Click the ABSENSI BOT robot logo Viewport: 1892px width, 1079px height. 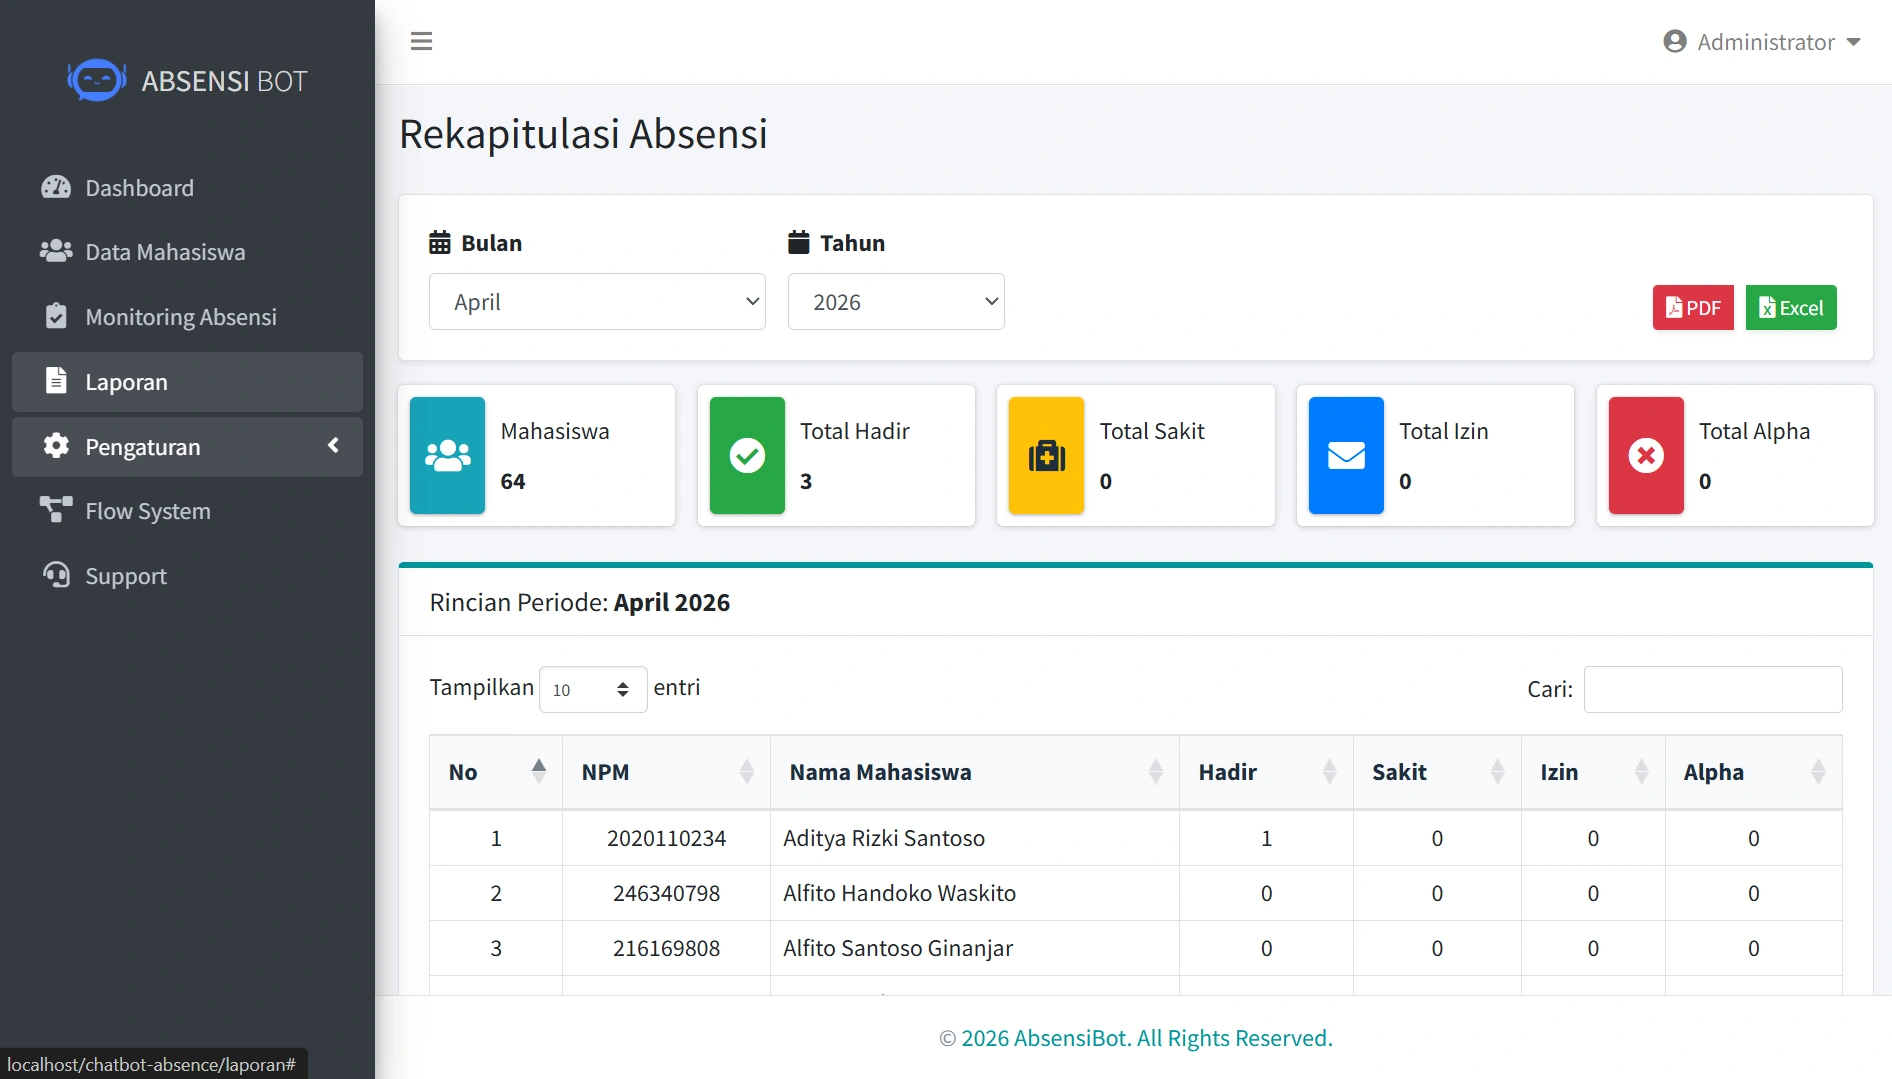(x=97, y=80)
